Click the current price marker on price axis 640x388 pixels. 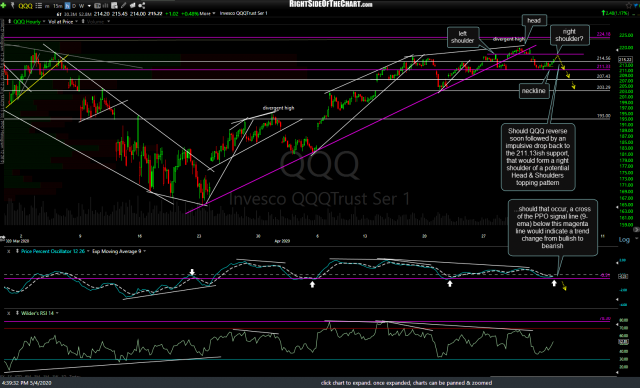coord(625,60)
